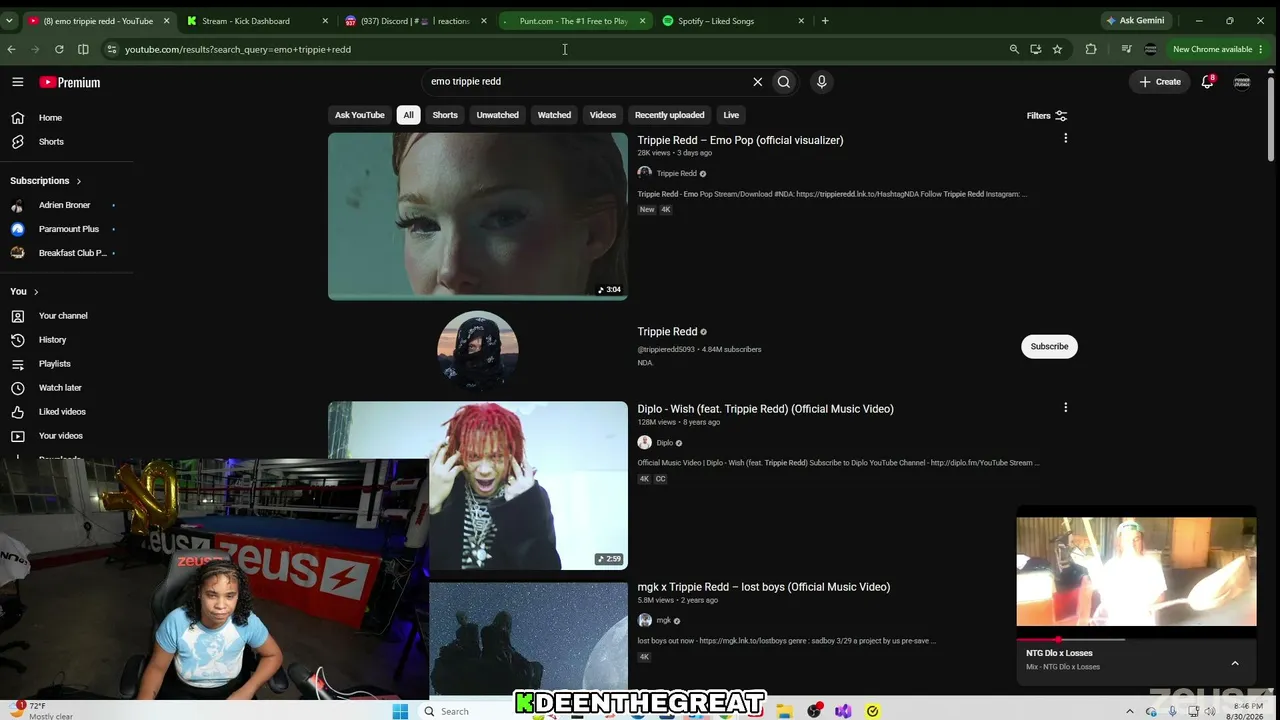Select the Live filter chip
This screenshot has height=720, width=1280.
coord(731,115)
